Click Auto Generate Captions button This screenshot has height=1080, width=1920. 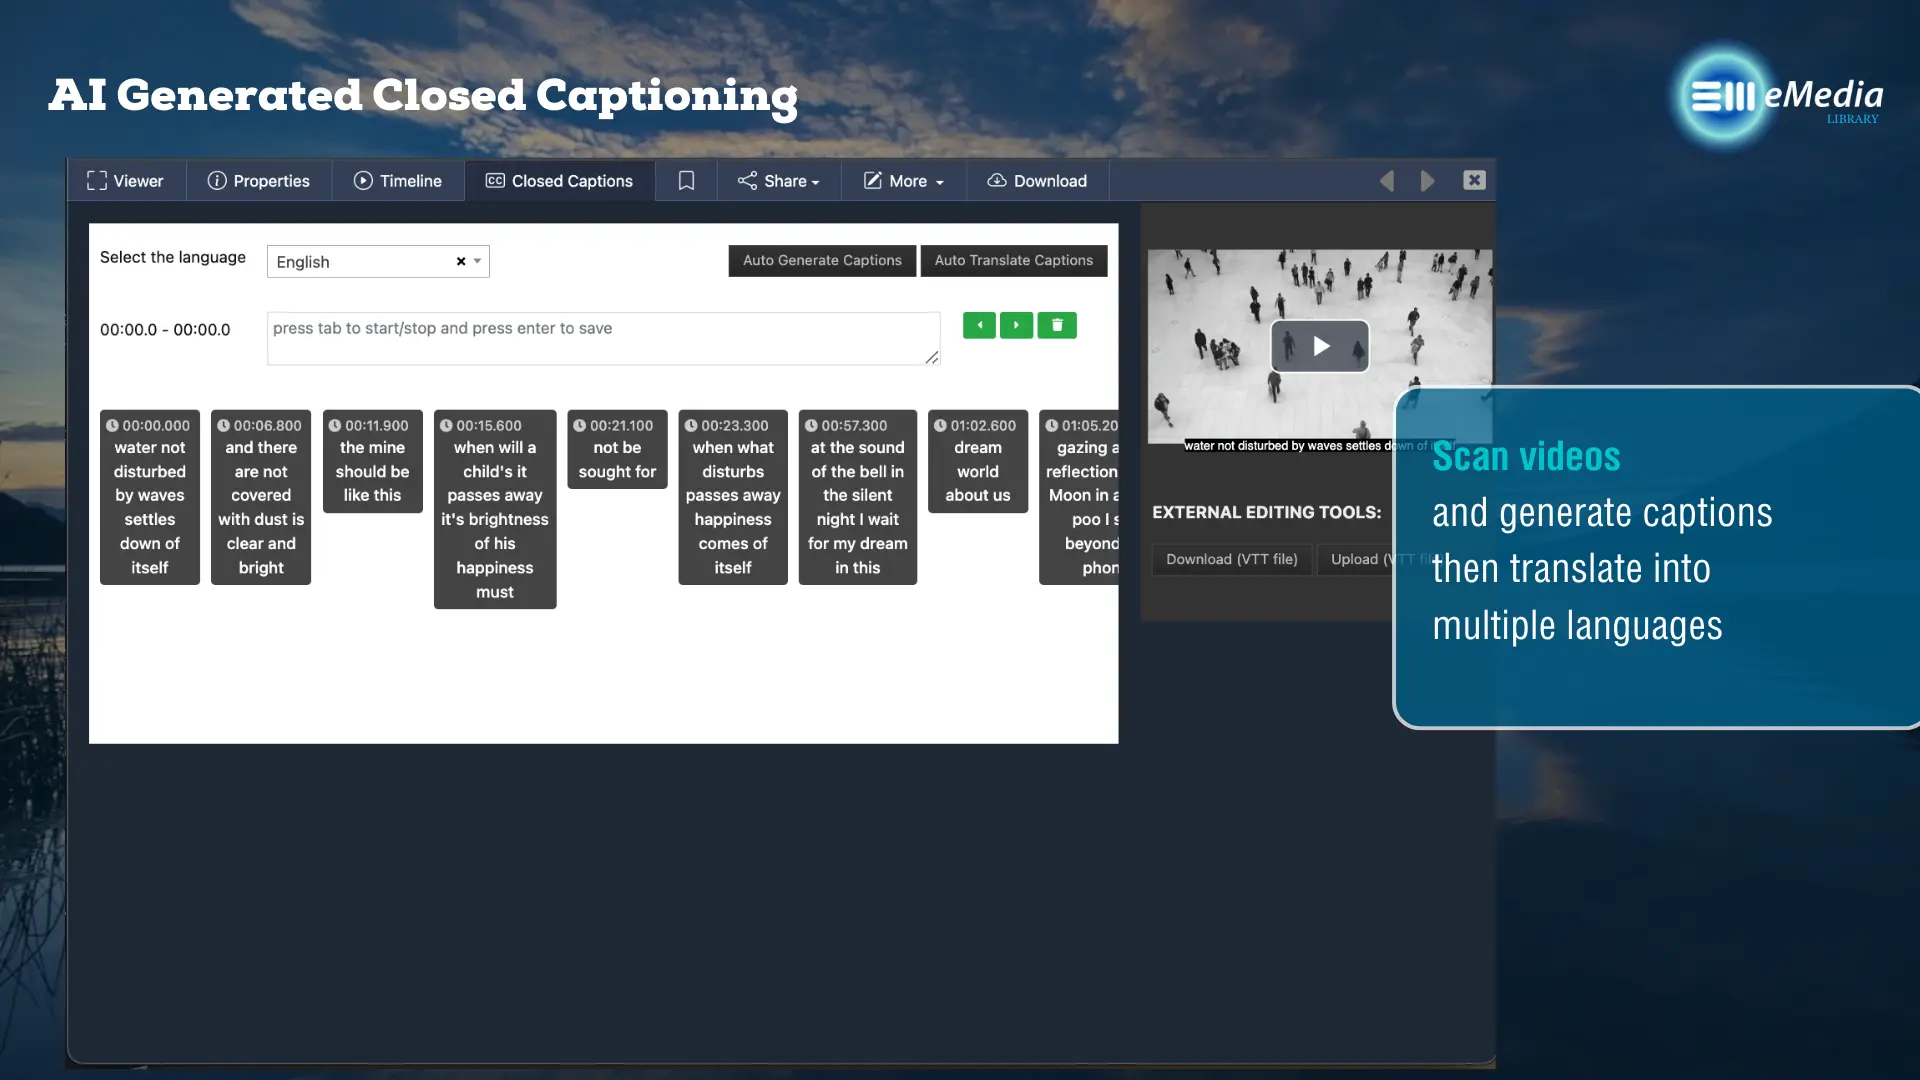822,260
